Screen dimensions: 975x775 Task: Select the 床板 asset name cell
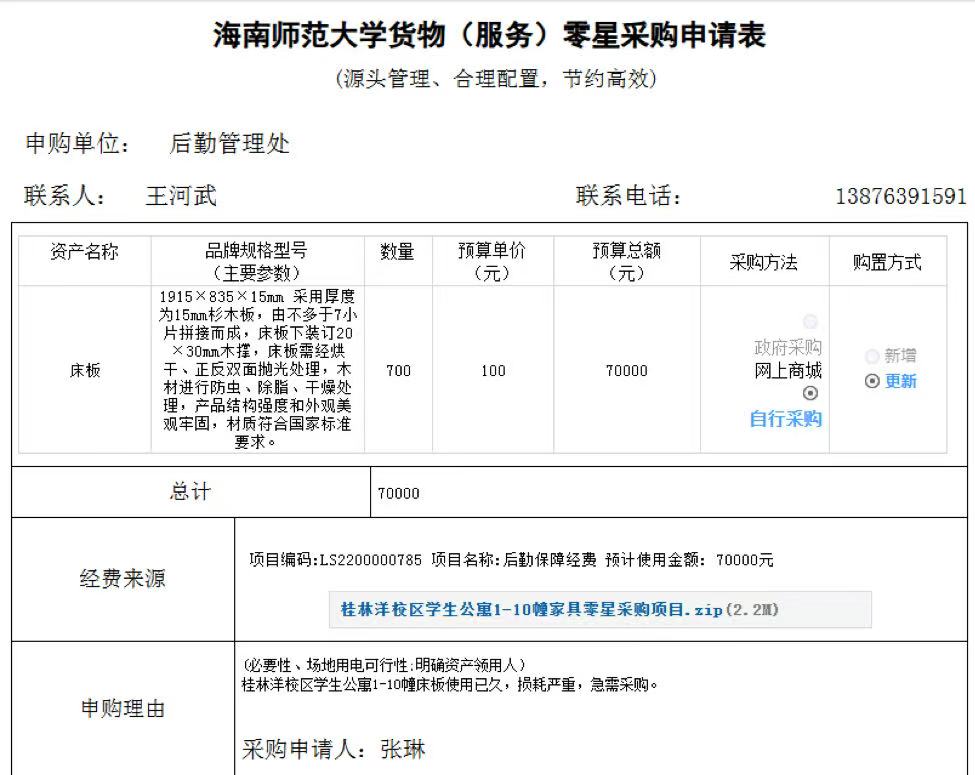(x=85, y=370)
